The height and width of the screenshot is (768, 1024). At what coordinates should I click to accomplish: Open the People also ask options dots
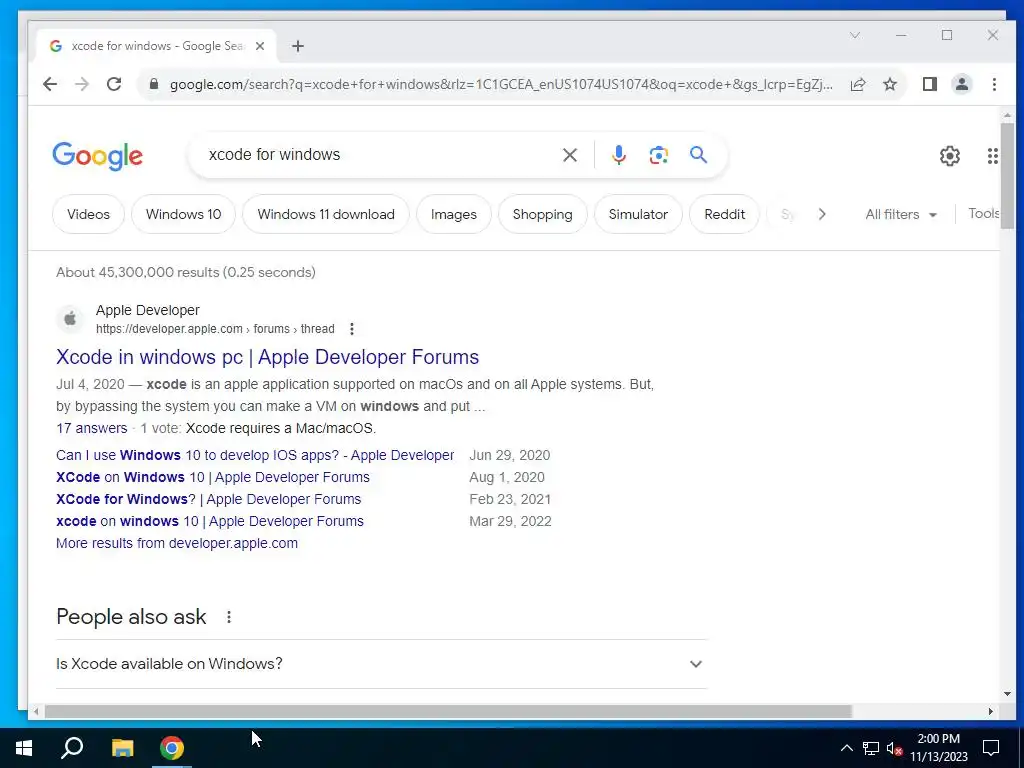click(x=229, y=617)
